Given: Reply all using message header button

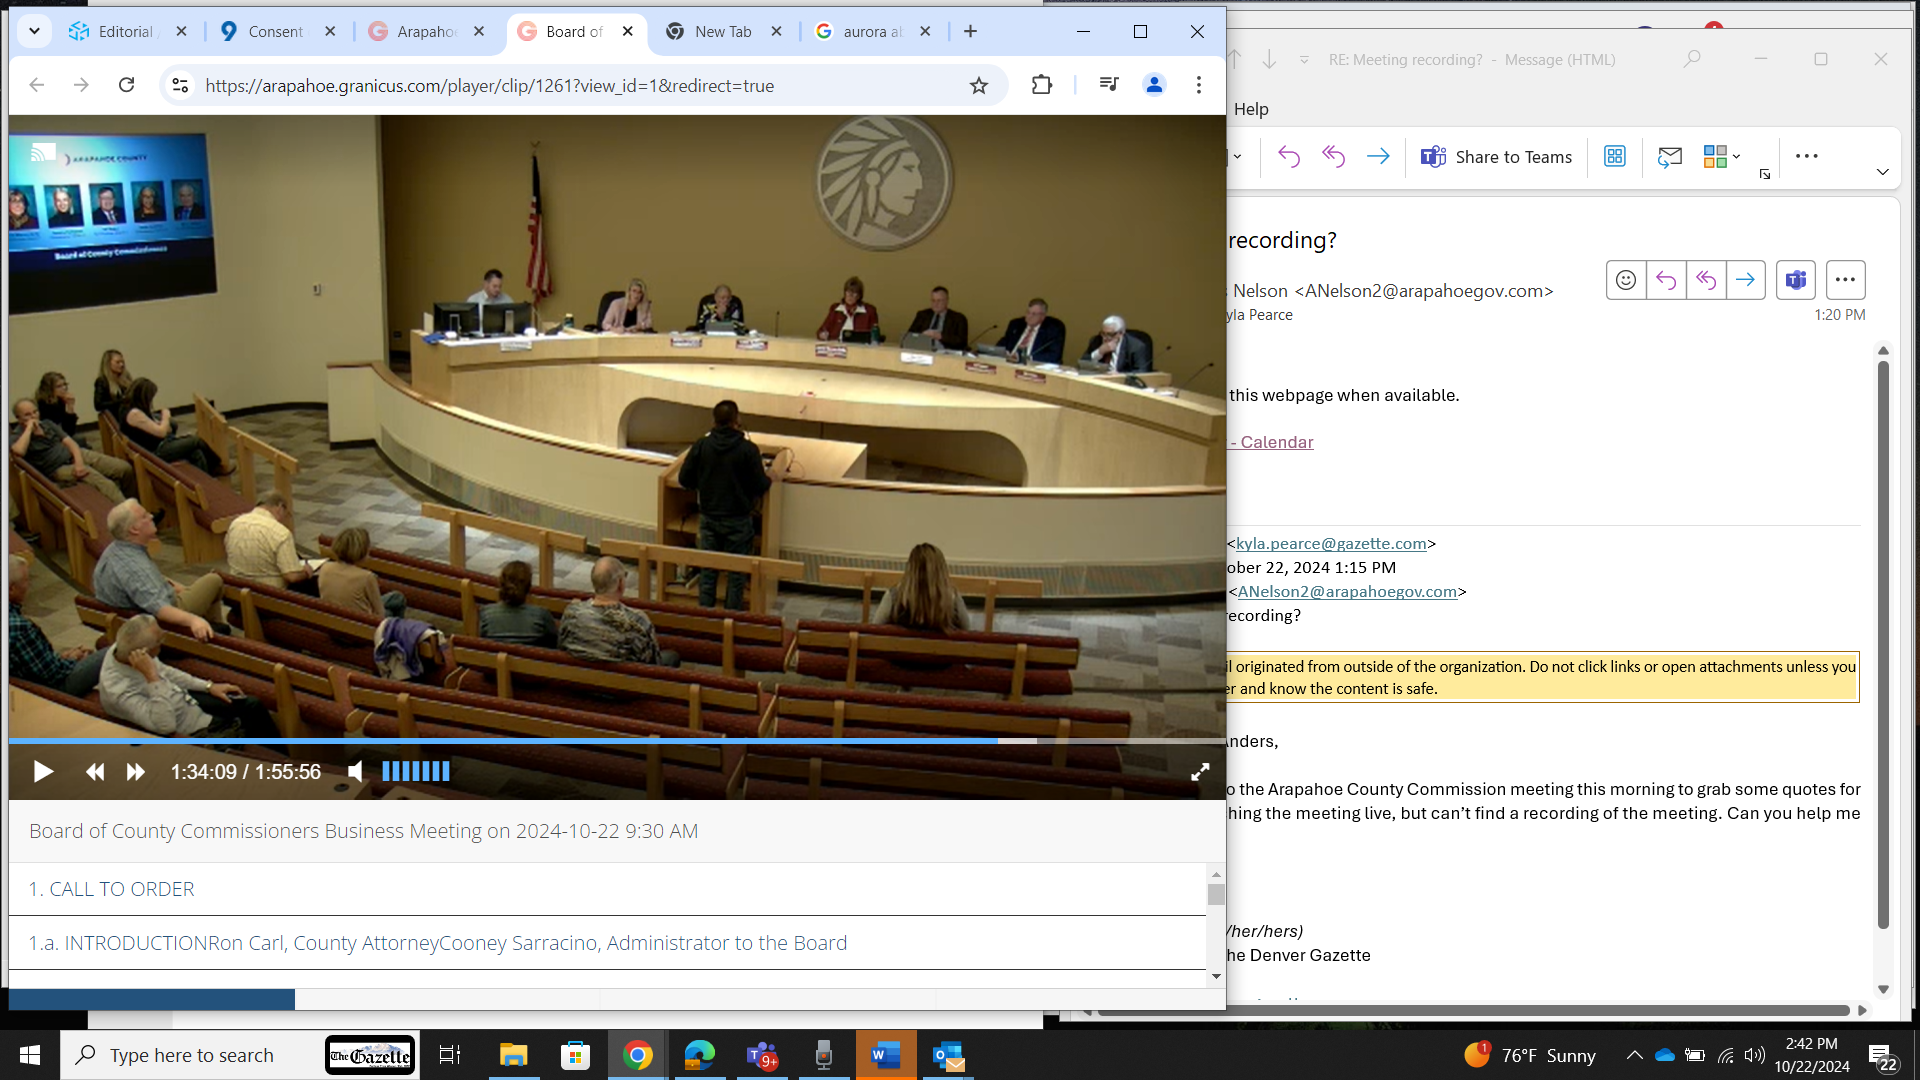Looking at the screenshot, I should [x=1706, y=280].
